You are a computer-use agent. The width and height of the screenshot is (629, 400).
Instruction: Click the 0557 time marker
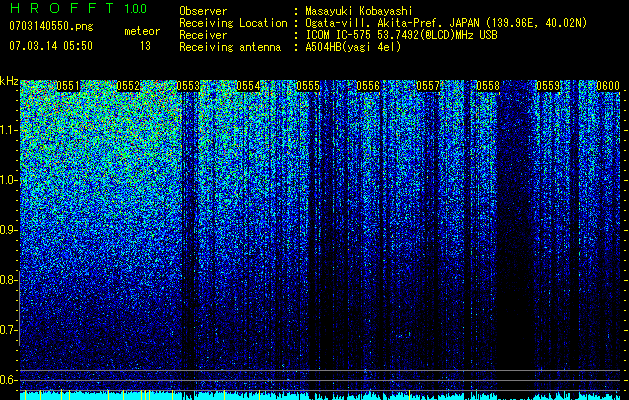(x=428, y=86)
